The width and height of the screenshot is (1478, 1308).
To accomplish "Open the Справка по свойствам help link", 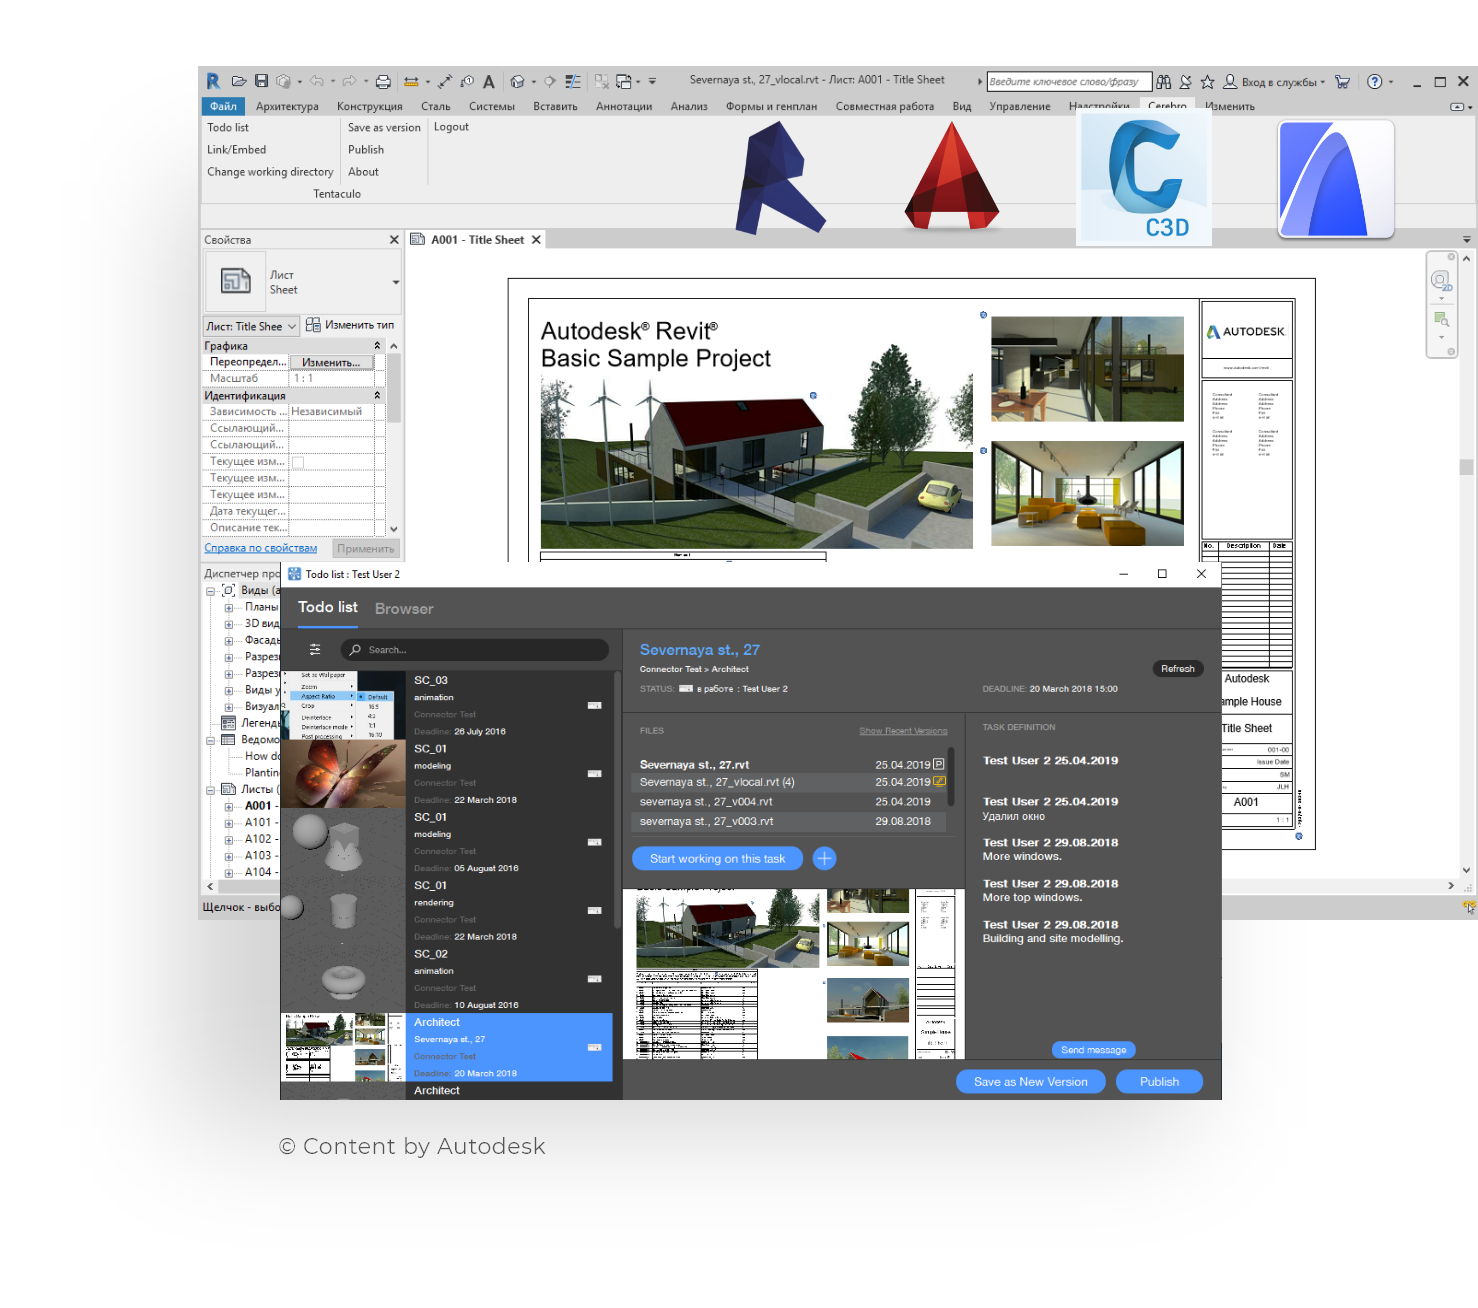I will click(261, 548).
